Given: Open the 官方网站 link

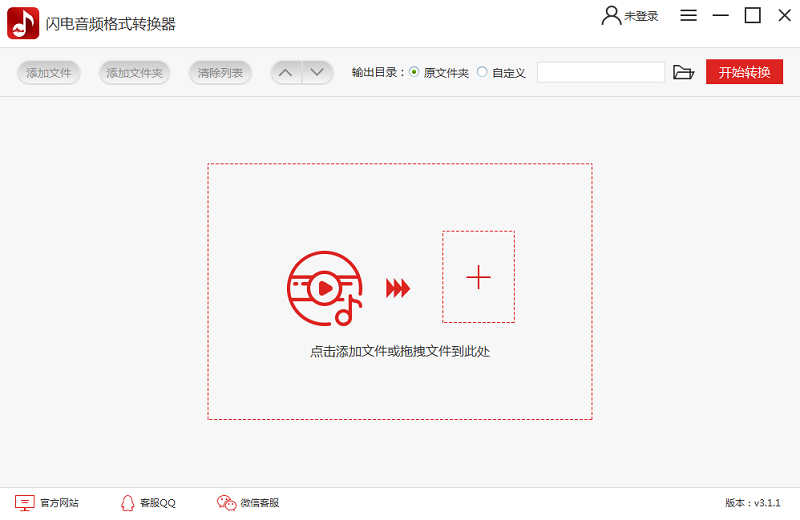Looking at the screenshot, I should (x=60, y=503).
